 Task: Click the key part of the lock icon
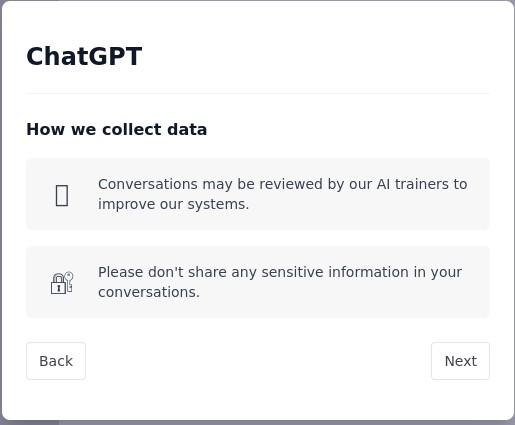[x=69, y=281]
